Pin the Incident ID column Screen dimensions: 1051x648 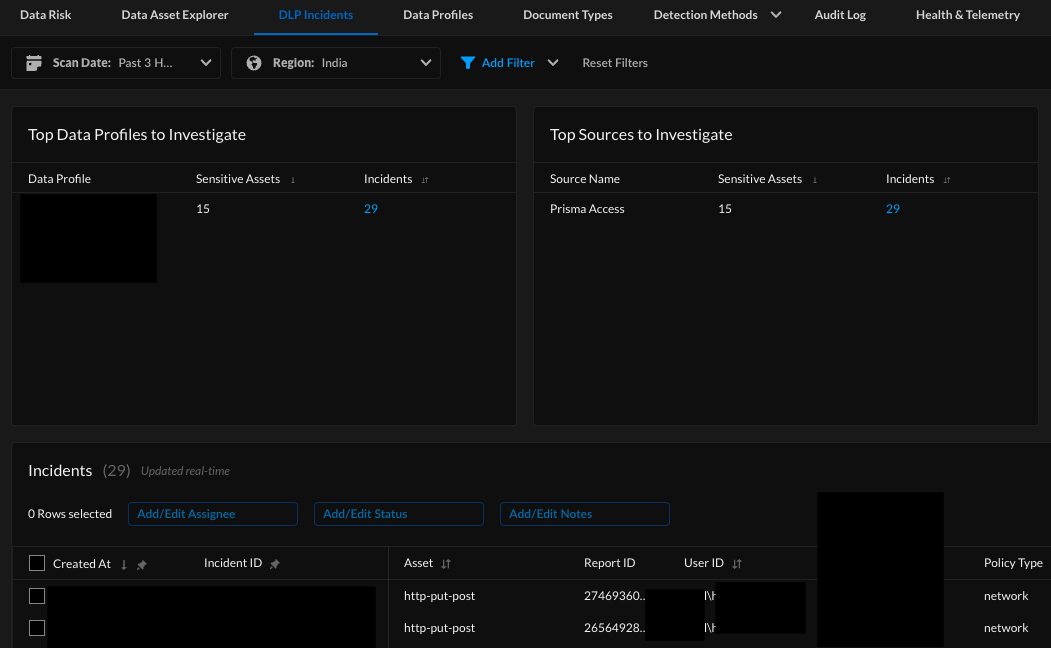tap(275, 564)
